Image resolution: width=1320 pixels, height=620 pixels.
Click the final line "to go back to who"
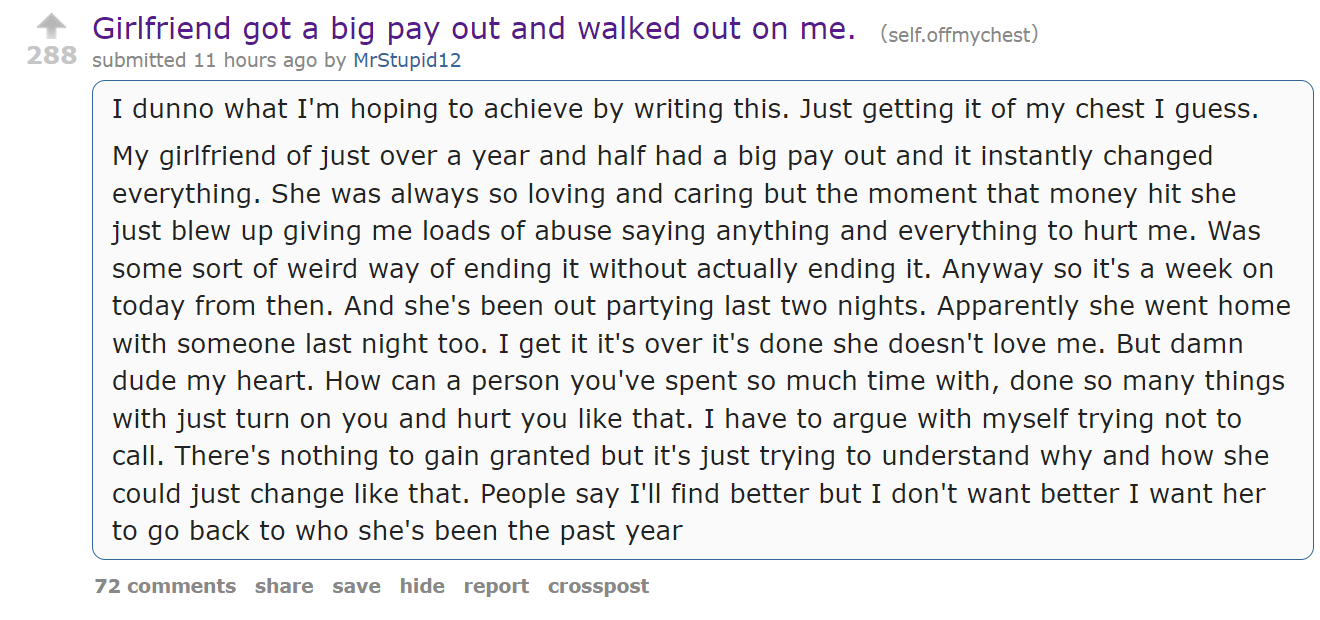(x=397, y=531)
